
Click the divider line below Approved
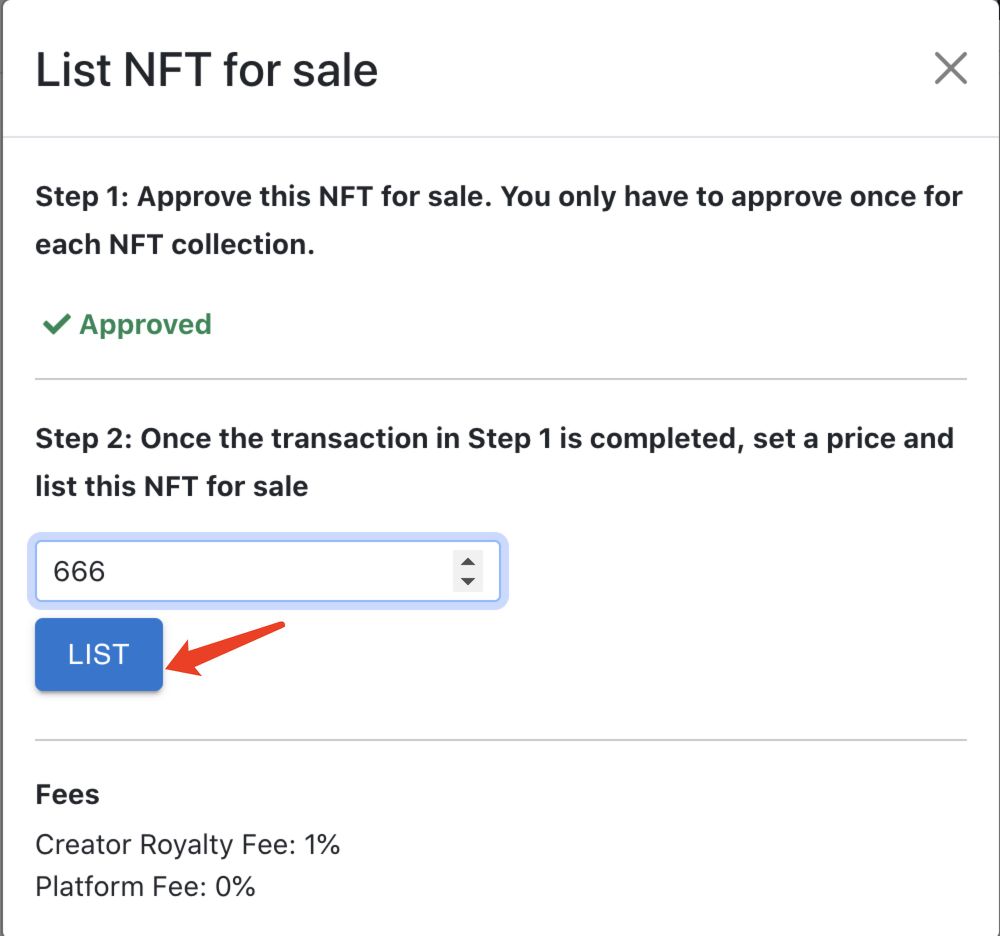click(500, 380)
